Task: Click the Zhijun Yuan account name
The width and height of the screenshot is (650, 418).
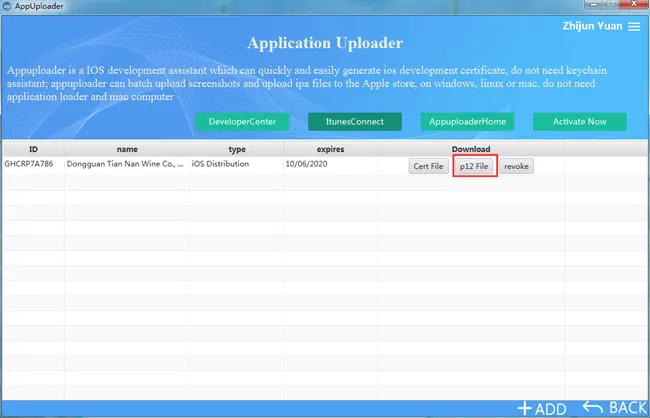Action: (592, 26)
